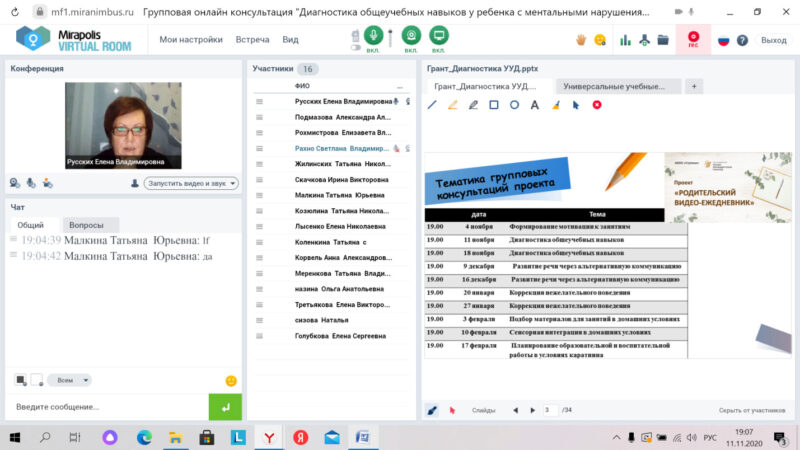Image resolution: width=800 pixels, height=450 pixels.
Task: Open the Russian flag language selector
Action: pos(723,40)
